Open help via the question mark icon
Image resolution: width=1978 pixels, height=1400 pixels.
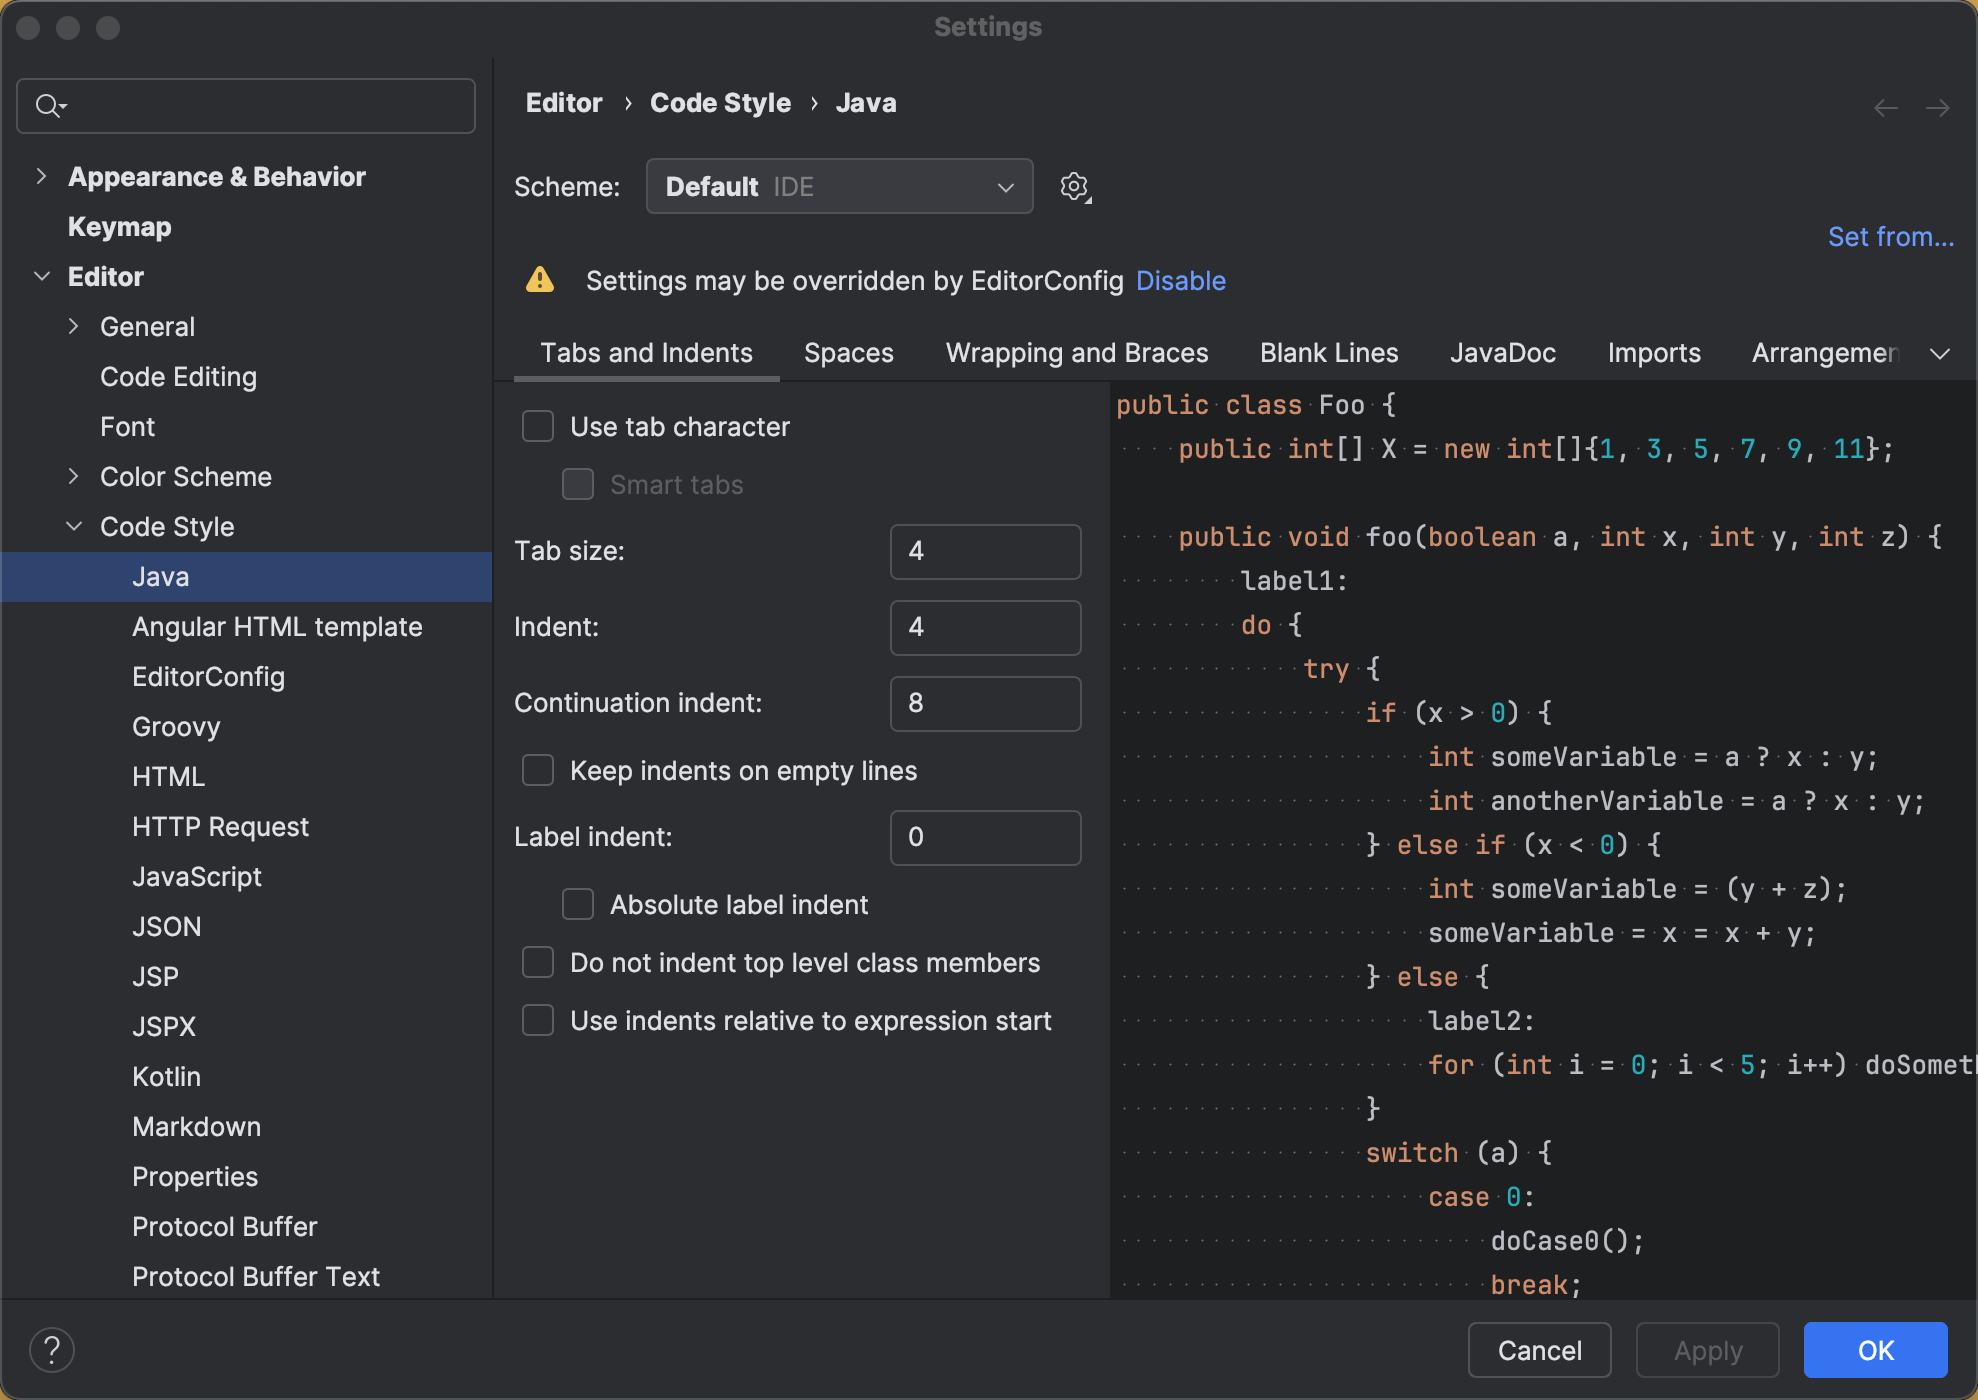click(x=53, y=1349)
